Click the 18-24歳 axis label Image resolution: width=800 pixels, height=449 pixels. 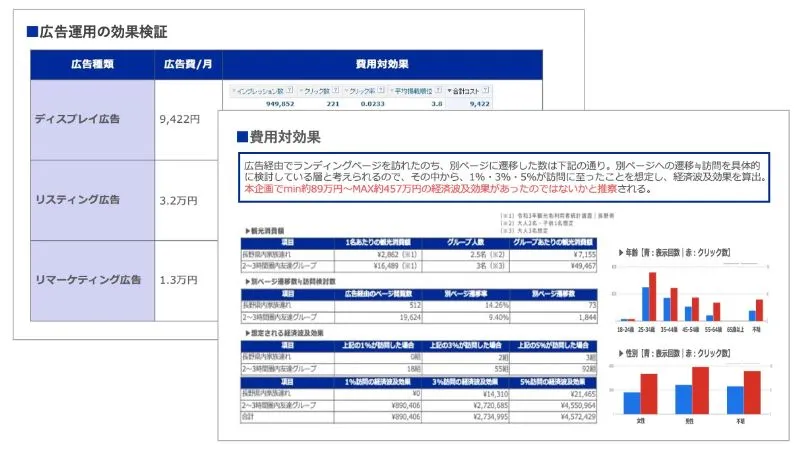click(626, 330)
